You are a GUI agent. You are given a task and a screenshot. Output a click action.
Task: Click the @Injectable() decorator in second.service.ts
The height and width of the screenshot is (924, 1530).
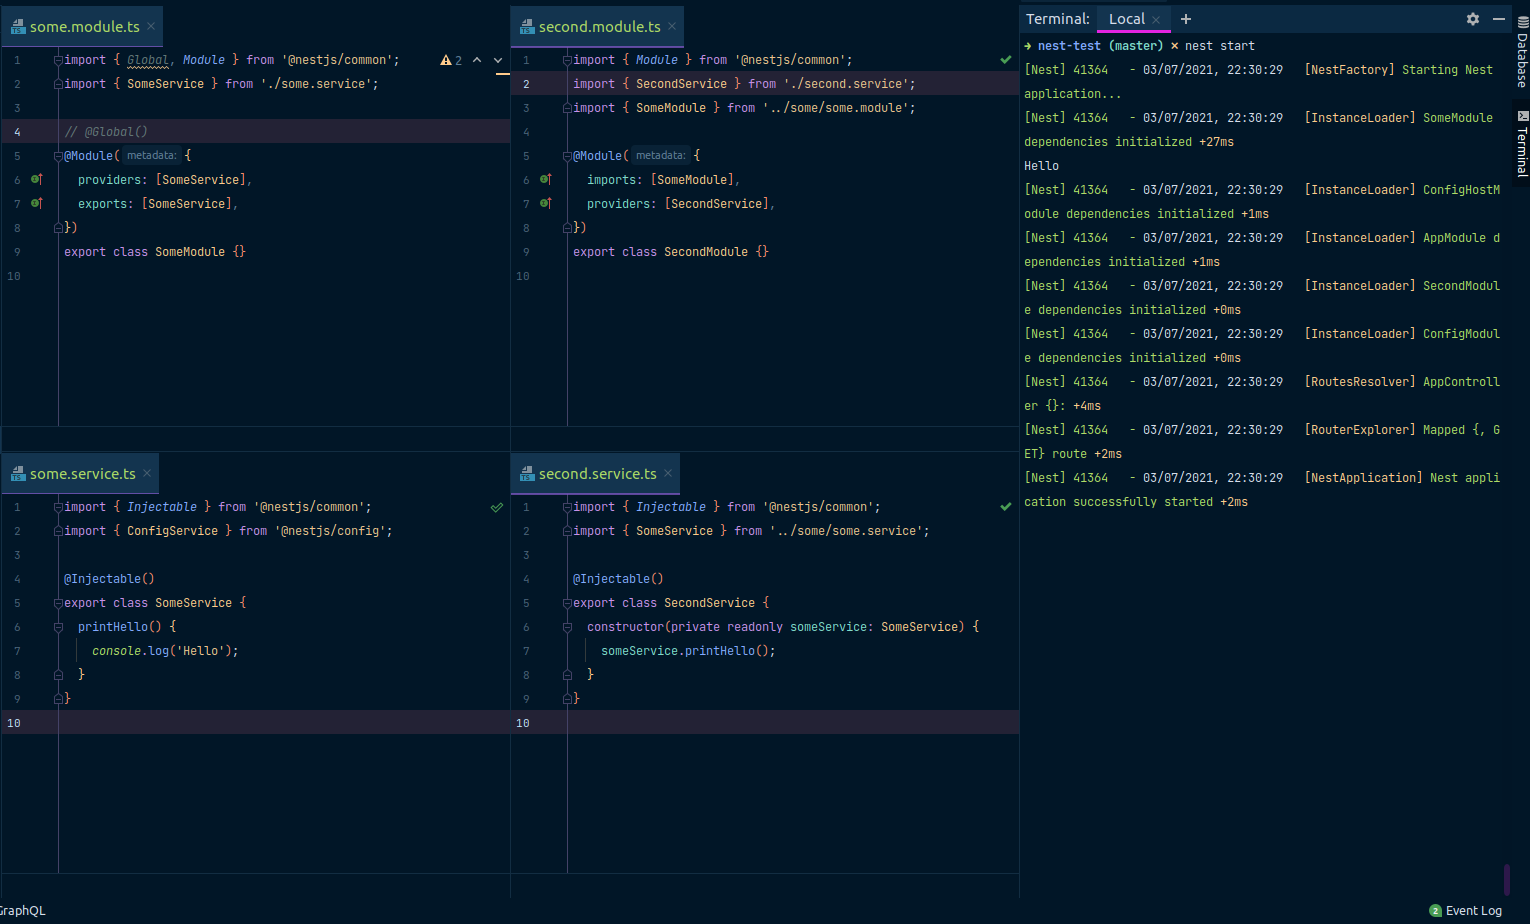(x=618, y=579)
